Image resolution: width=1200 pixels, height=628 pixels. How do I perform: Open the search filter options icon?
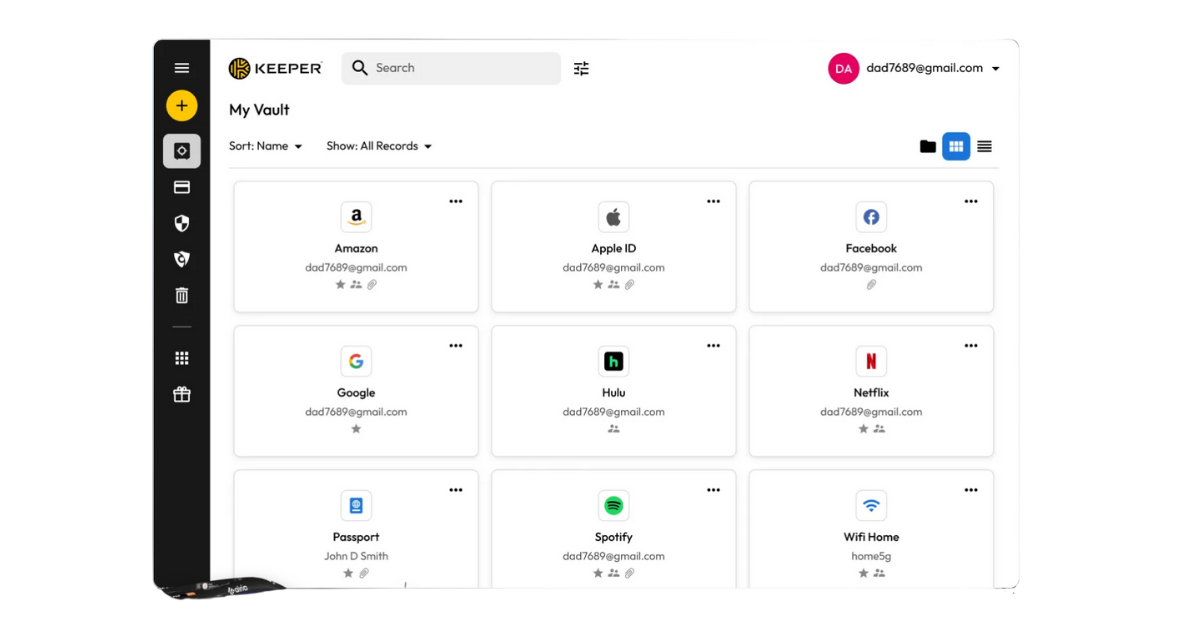(581, 68)
